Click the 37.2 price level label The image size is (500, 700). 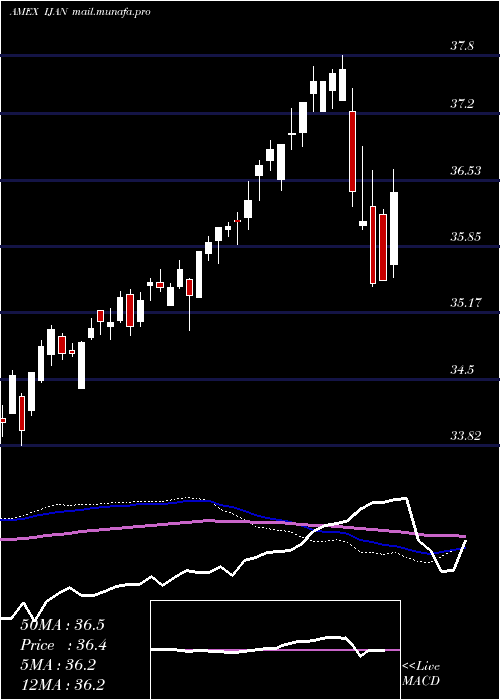click(462, 104)
